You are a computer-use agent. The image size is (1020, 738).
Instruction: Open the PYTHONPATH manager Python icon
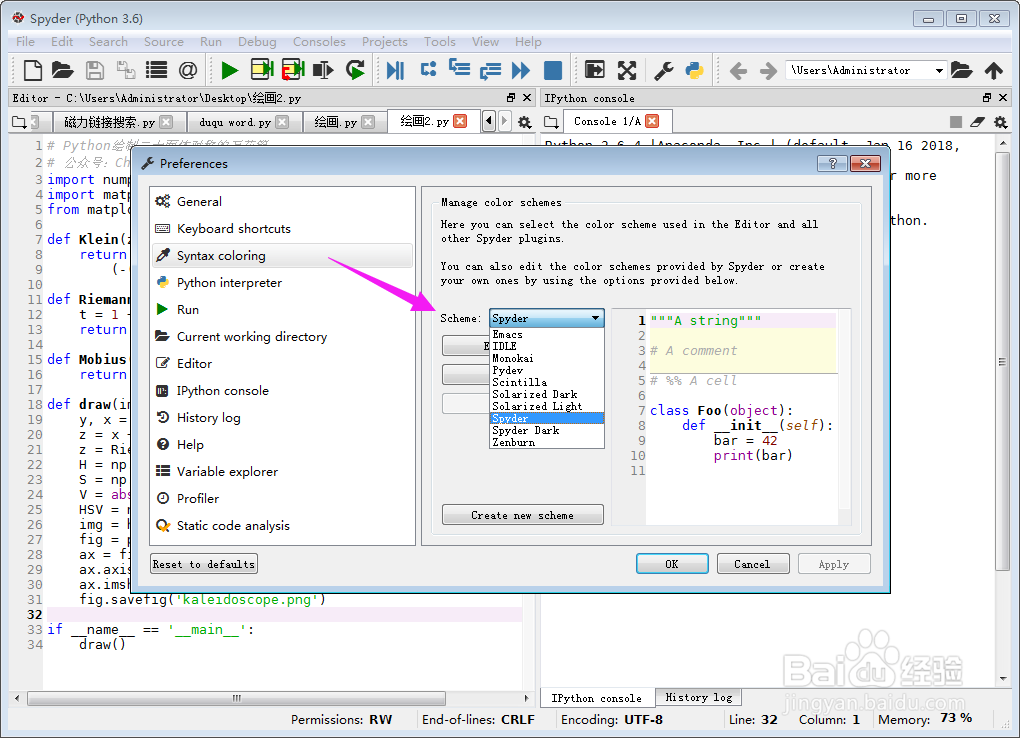coord(695,70)
